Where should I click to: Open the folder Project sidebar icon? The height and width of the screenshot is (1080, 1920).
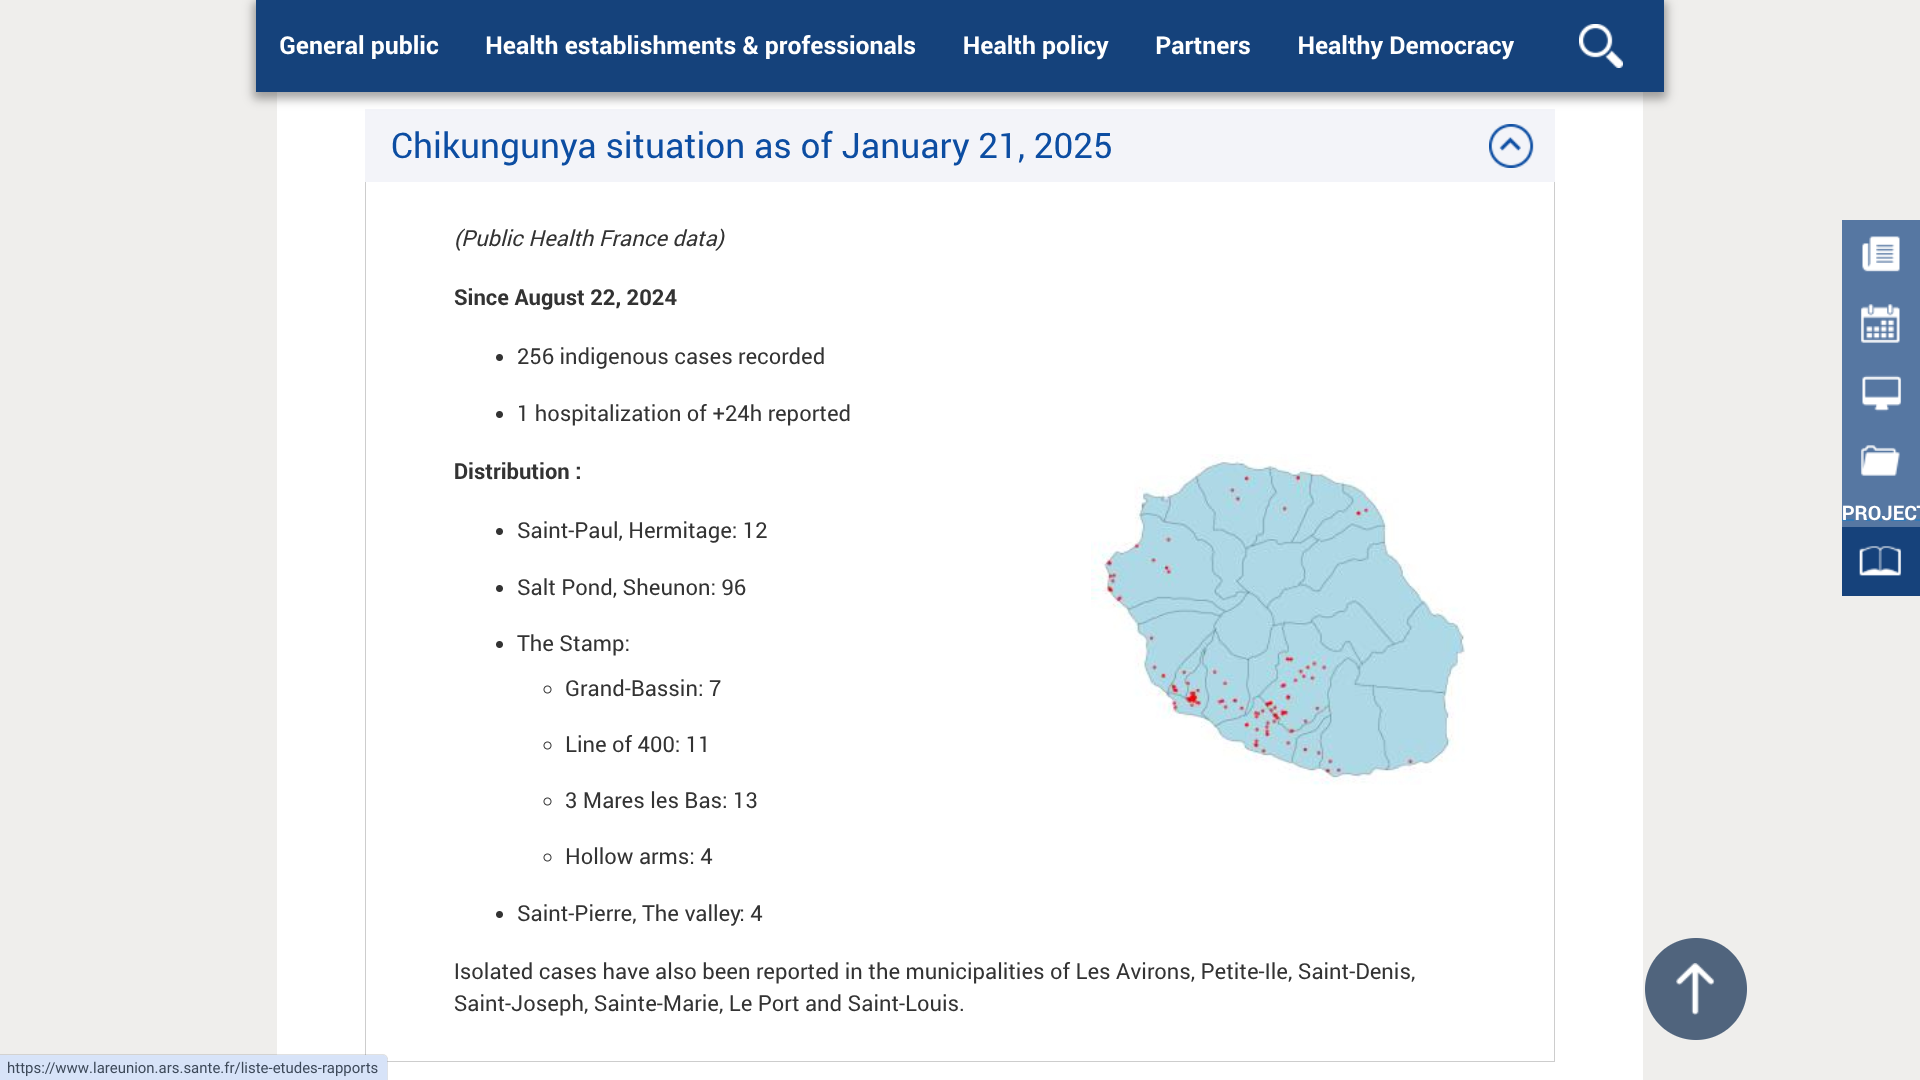(x=1880, y=461)
